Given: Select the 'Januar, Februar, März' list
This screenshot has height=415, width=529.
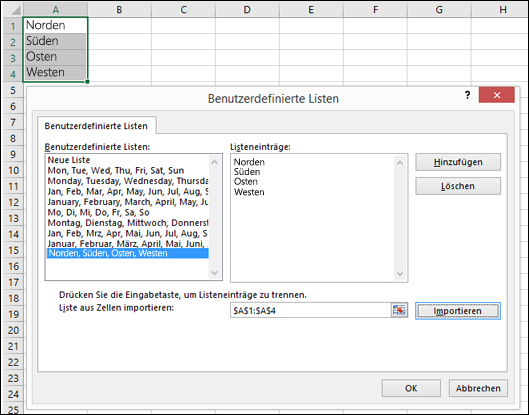Looking at the screenshot, I should (128, 244).
